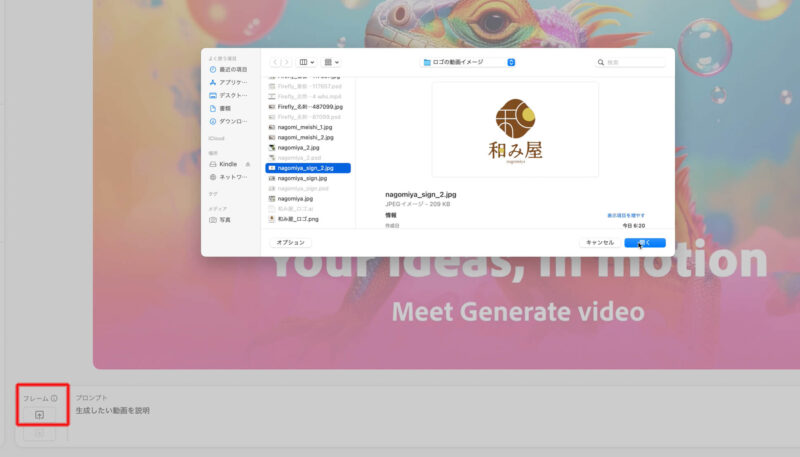Select file nagomiya_2.jpg
800x457 pixels.
[x=308, y=147]
